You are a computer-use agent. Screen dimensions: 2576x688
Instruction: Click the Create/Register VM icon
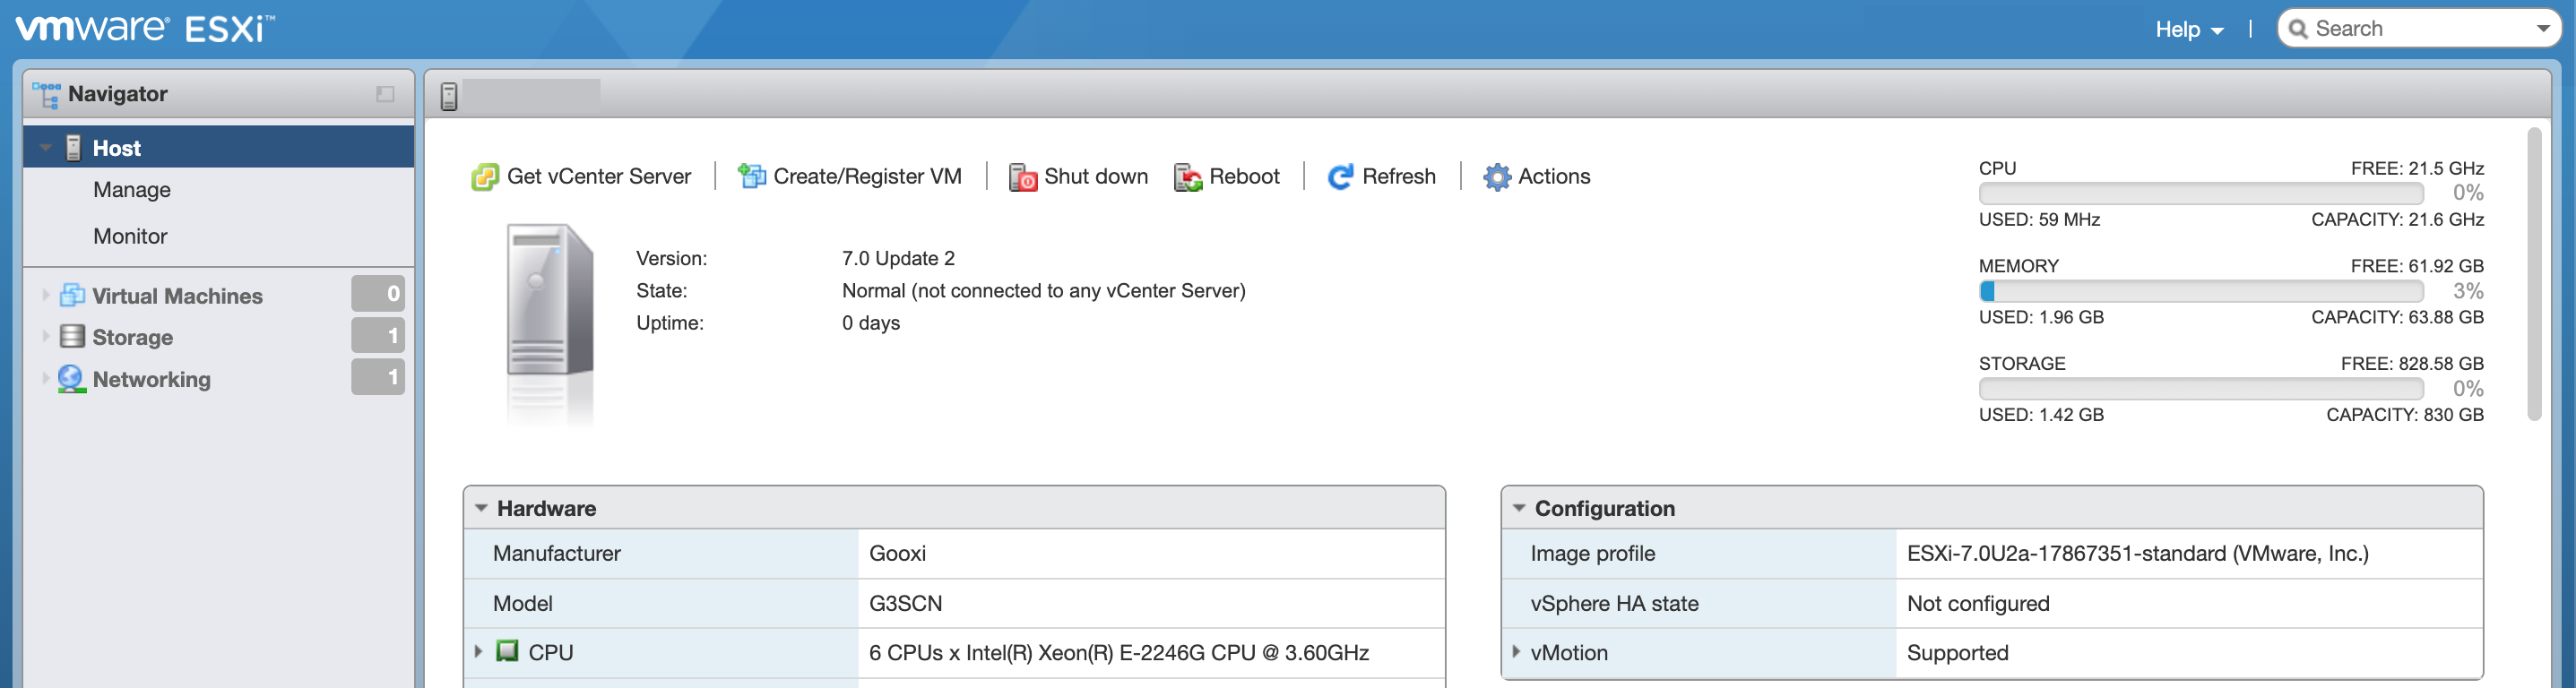tap(751, 177)
